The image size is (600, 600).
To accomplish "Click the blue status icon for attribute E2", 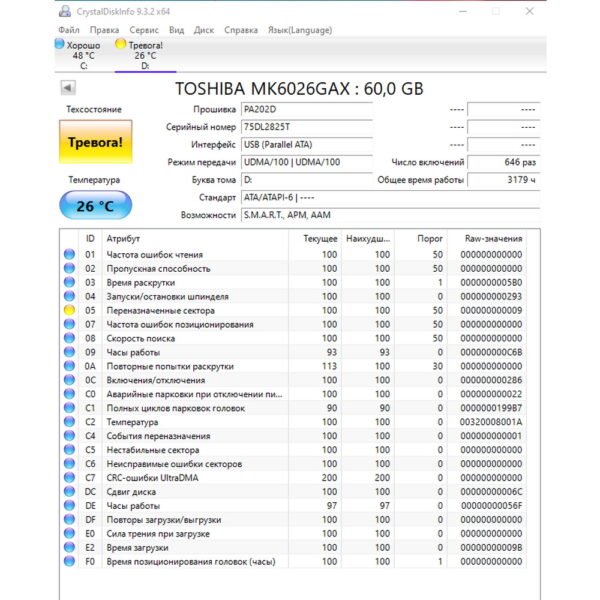I will [69, 548].
